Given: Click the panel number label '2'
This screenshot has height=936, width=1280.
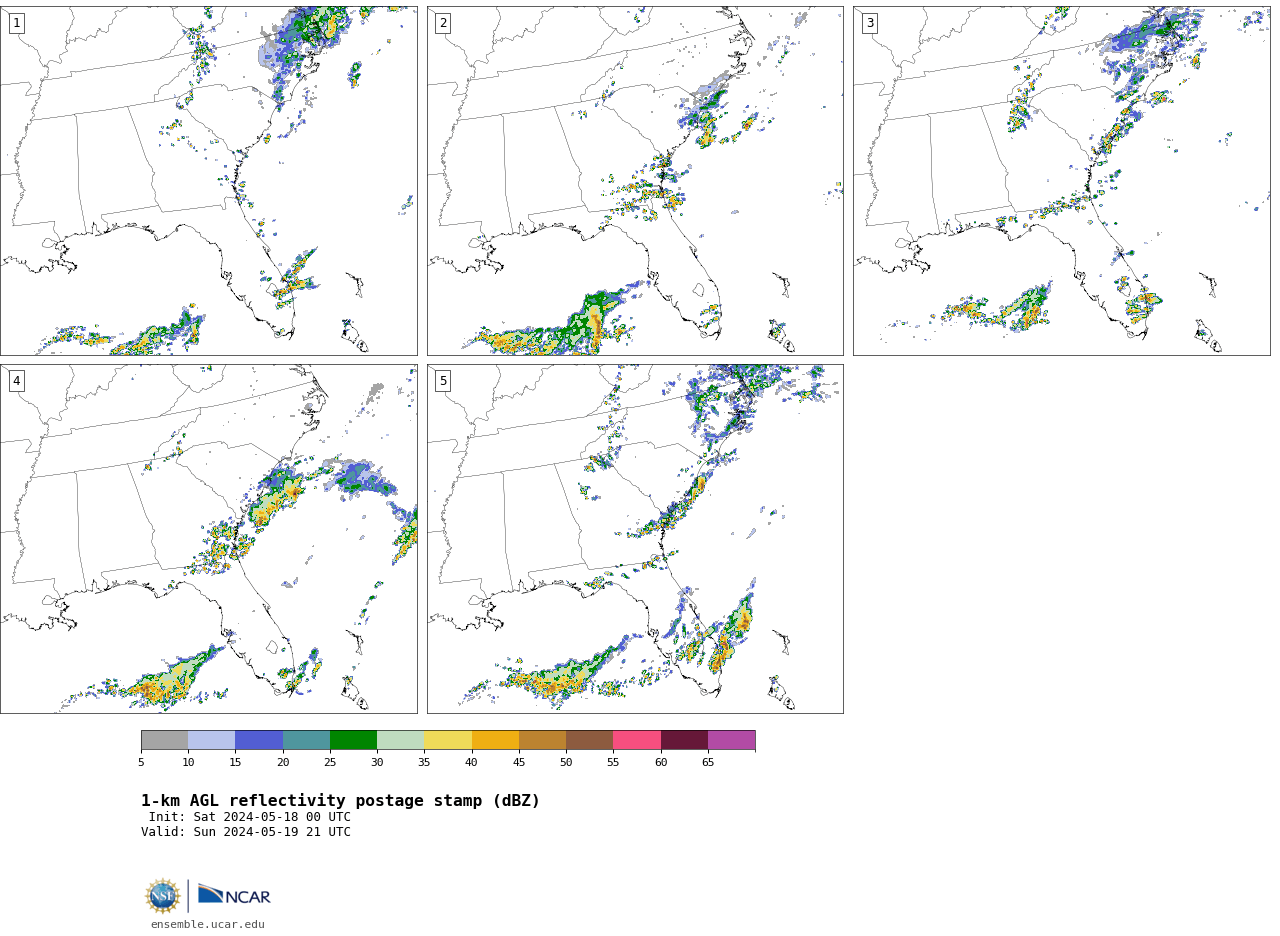Looking at the screenshot, I should coord(443,23).
